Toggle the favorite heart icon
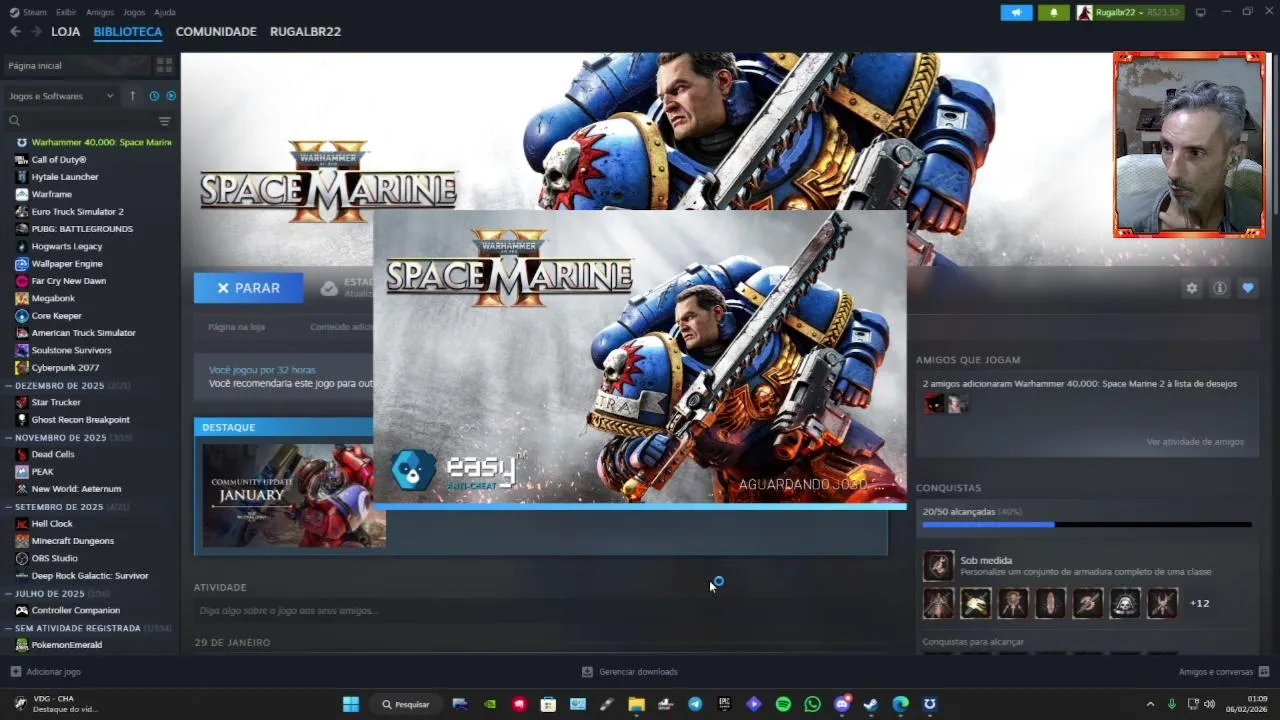The image size is (1280, 720). click(1248, 288)
